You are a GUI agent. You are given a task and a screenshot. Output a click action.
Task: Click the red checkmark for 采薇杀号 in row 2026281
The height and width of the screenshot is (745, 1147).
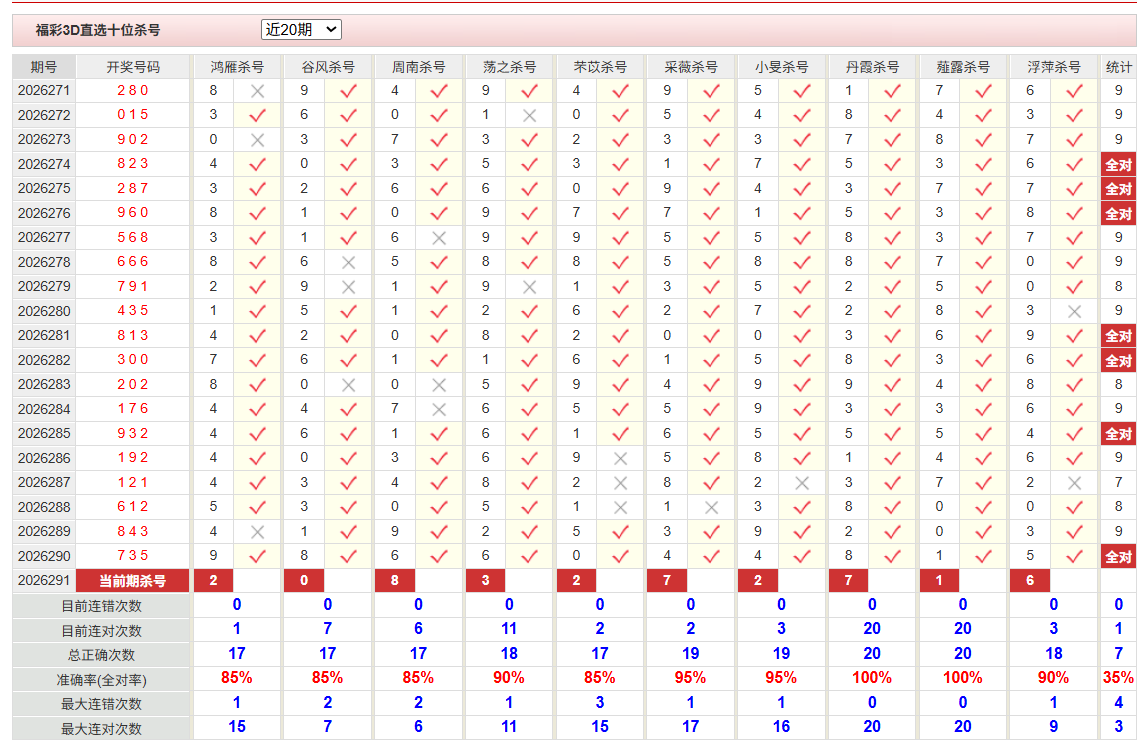pyautogui.click(x=711, y=336)
